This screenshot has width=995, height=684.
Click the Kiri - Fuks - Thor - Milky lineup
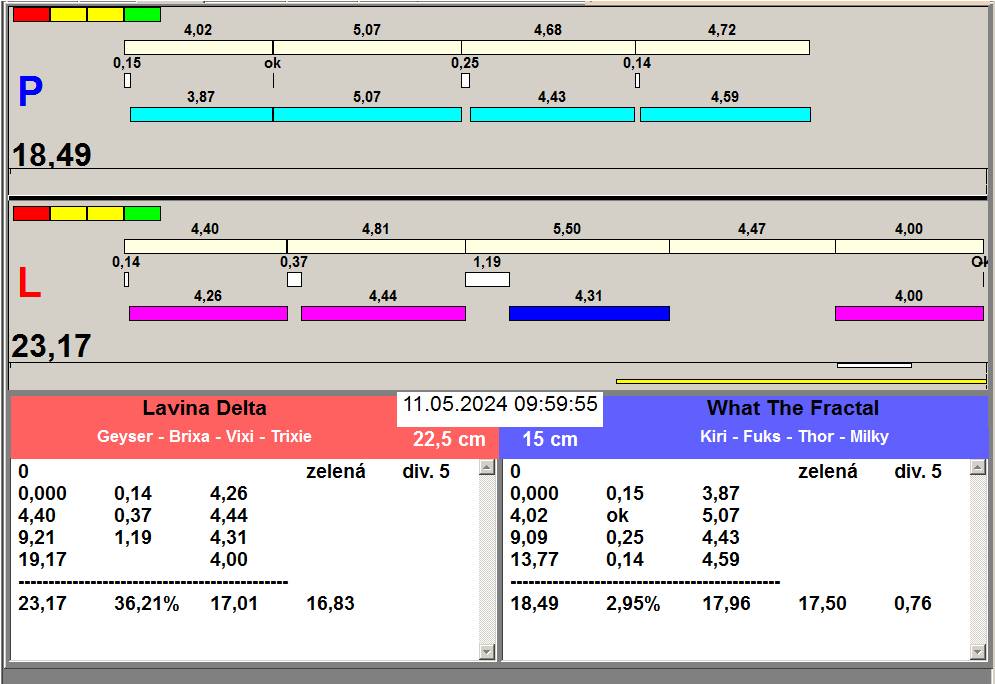[794, 437]
